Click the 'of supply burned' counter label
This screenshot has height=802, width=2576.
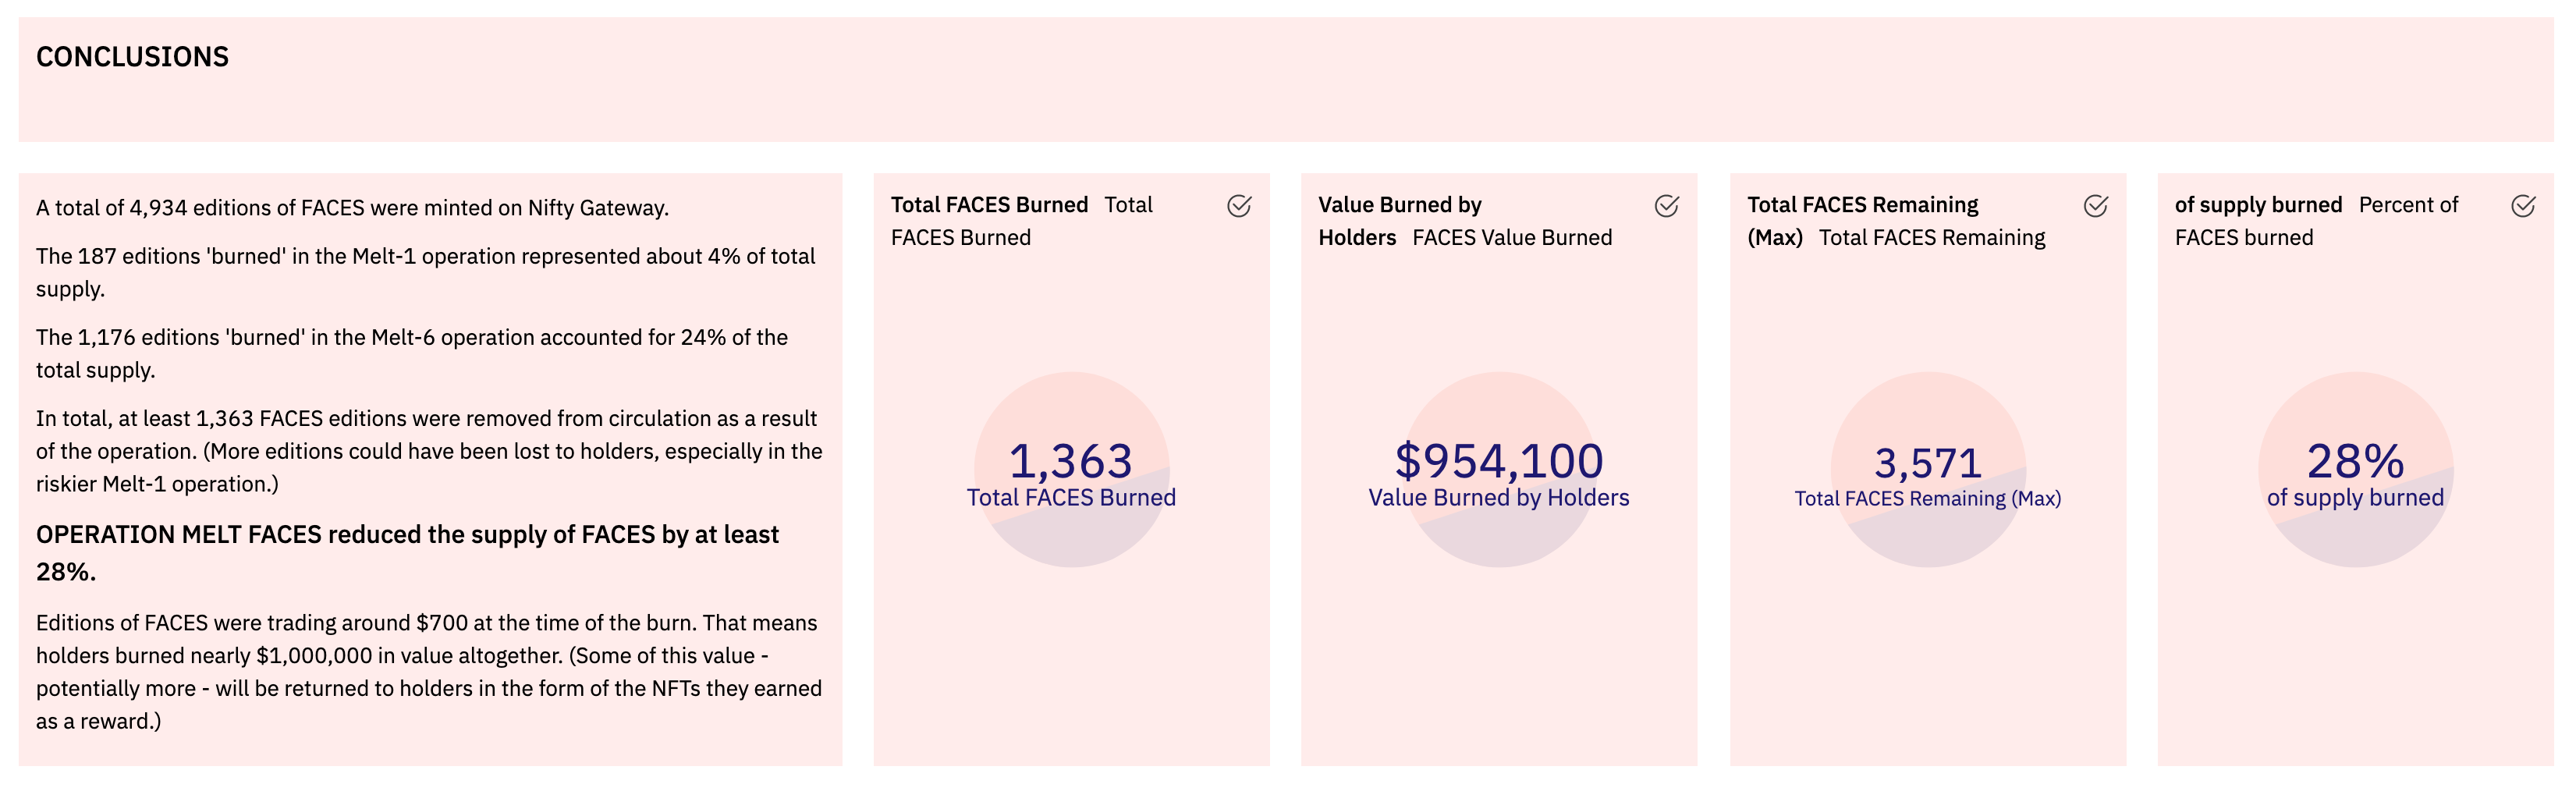click(x=2355, y=498)
